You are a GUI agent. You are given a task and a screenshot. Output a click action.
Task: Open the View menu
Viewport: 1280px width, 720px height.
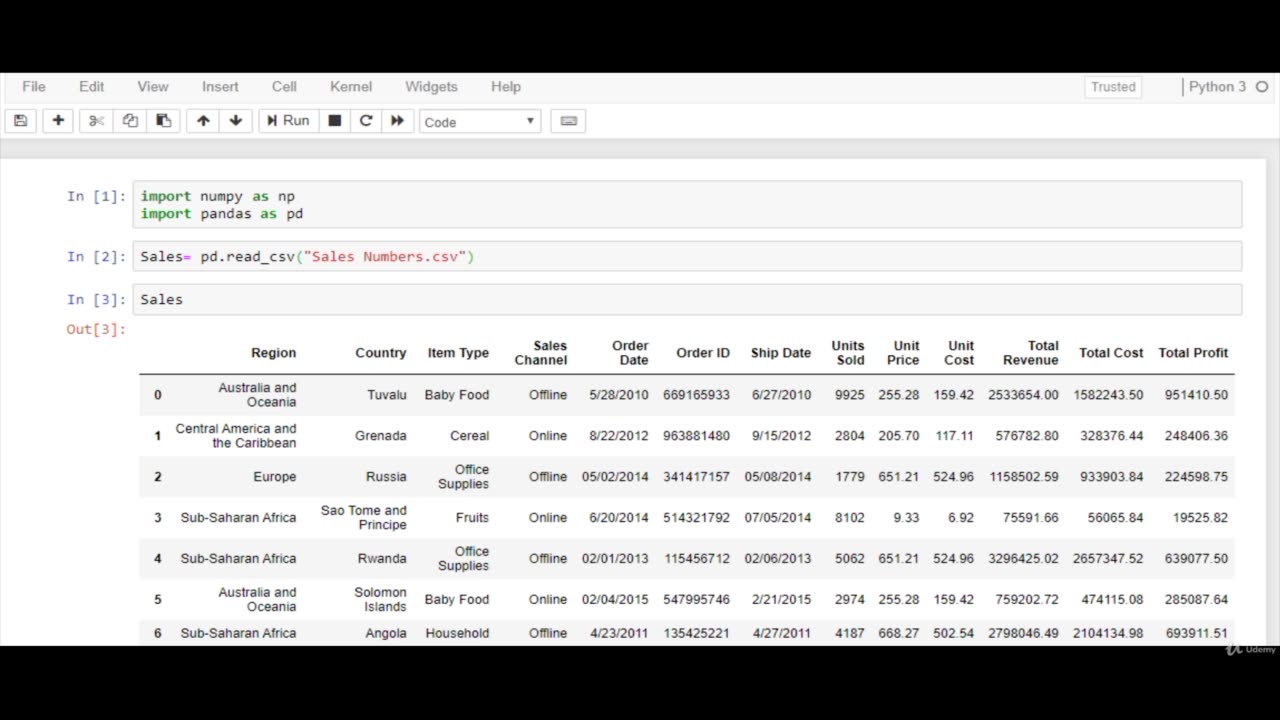coord(153,87)
